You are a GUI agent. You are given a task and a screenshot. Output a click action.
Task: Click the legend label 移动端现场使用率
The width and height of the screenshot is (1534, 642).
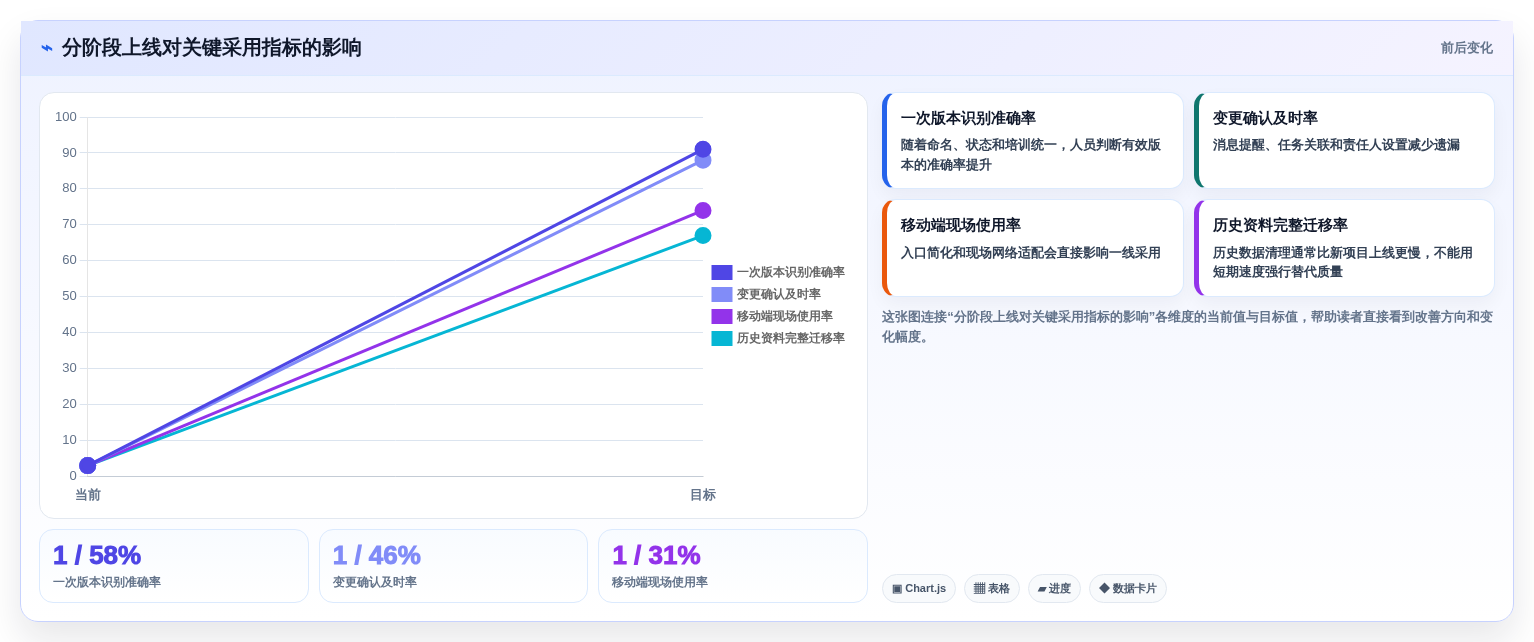pyautogui.click(x=784, y=316)
